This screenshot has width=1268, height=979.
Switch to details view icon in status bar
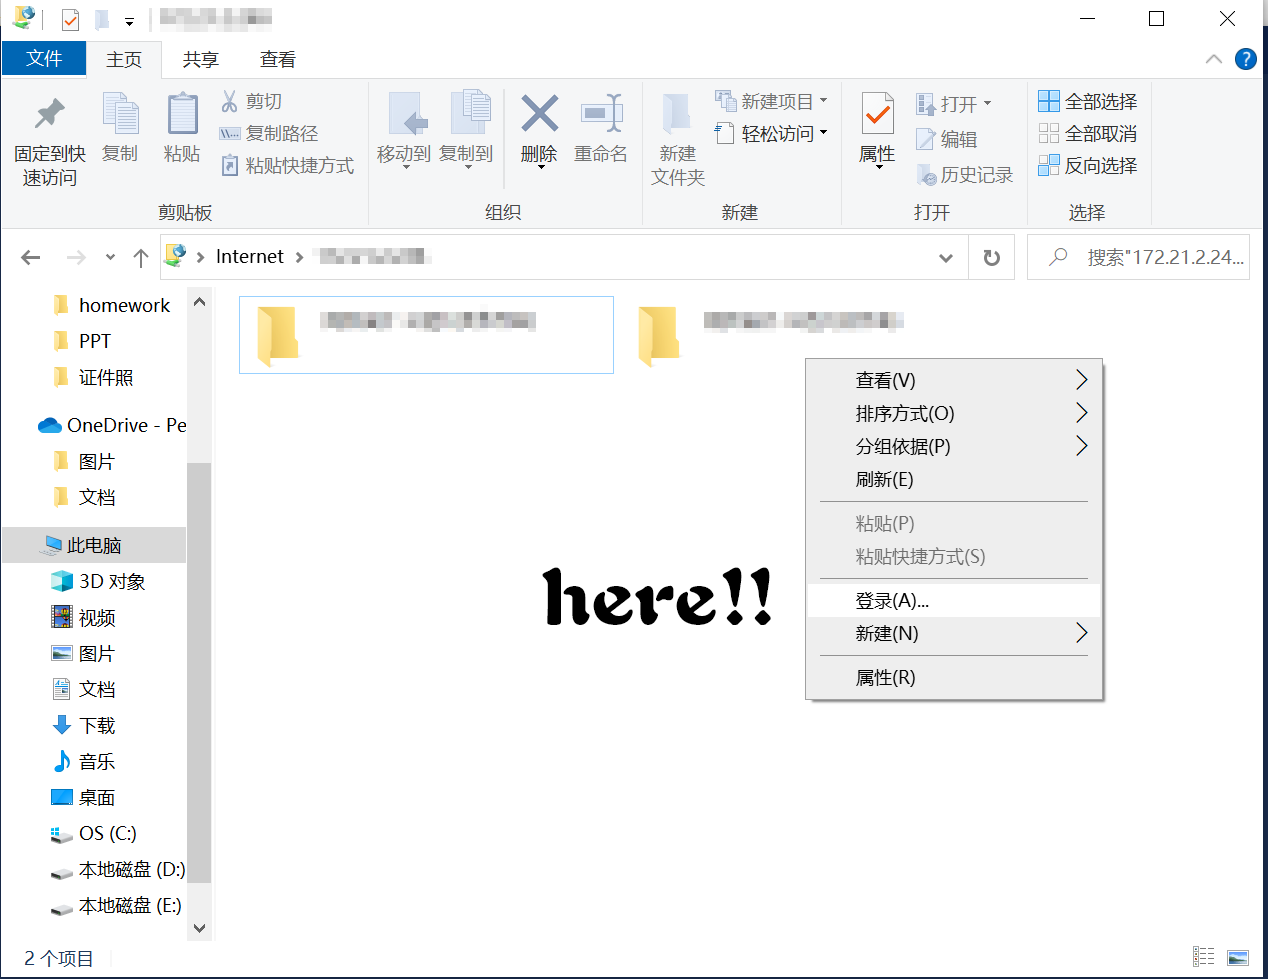click(x=1204, y=957)
